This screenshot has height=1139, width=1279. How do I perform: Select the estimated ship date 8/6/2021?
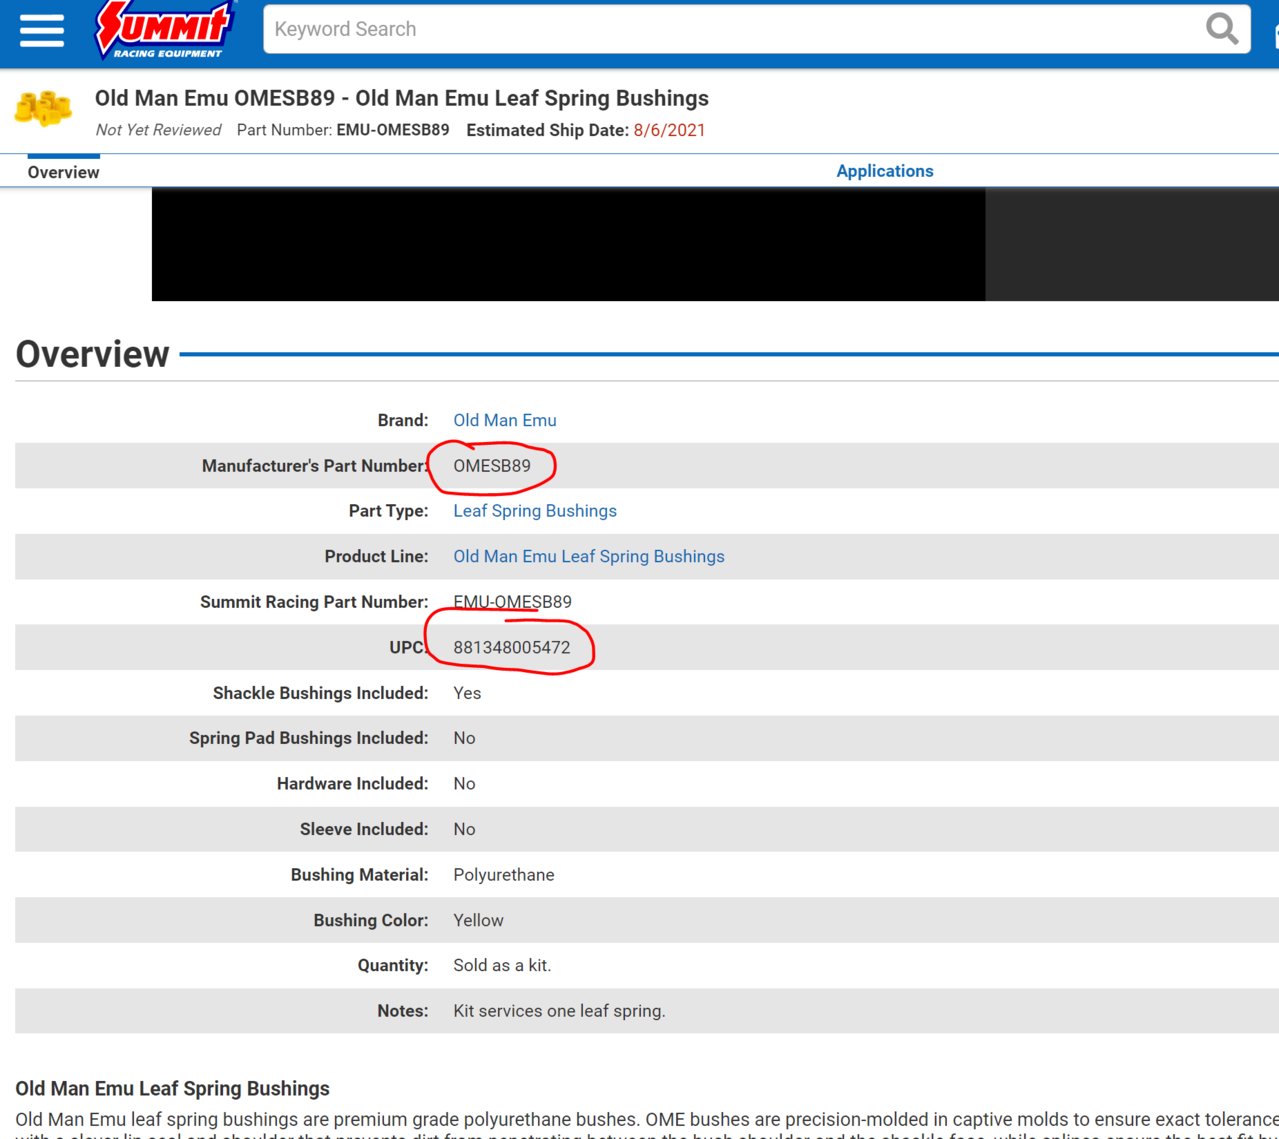(669, 130)
